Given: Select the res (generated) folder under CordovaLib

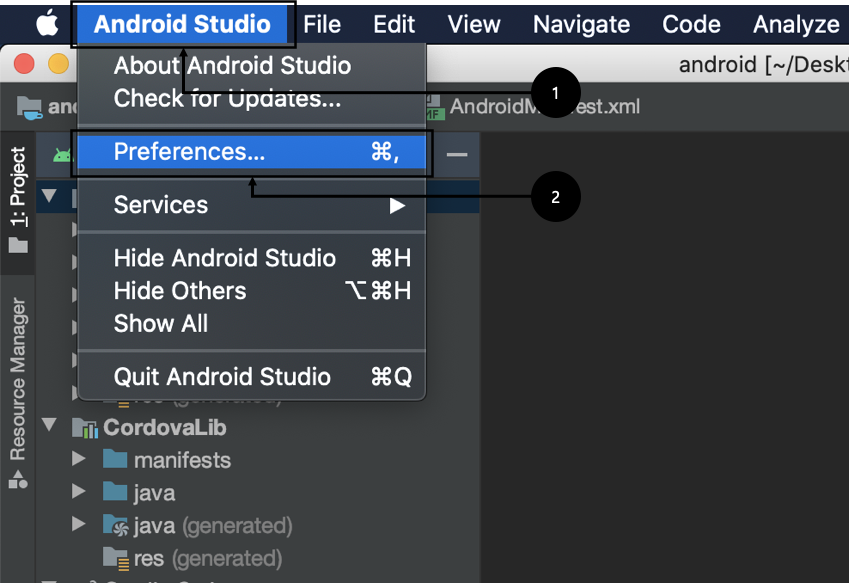Looking at the screenshot, I should [208, 559].
